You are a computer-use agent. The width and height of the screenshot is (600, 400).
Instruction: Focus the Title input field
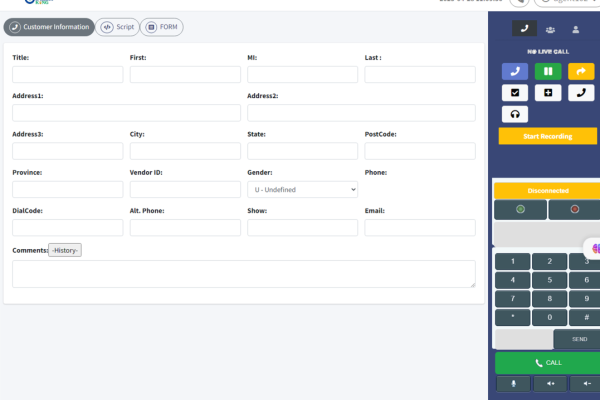coord(68,75)
